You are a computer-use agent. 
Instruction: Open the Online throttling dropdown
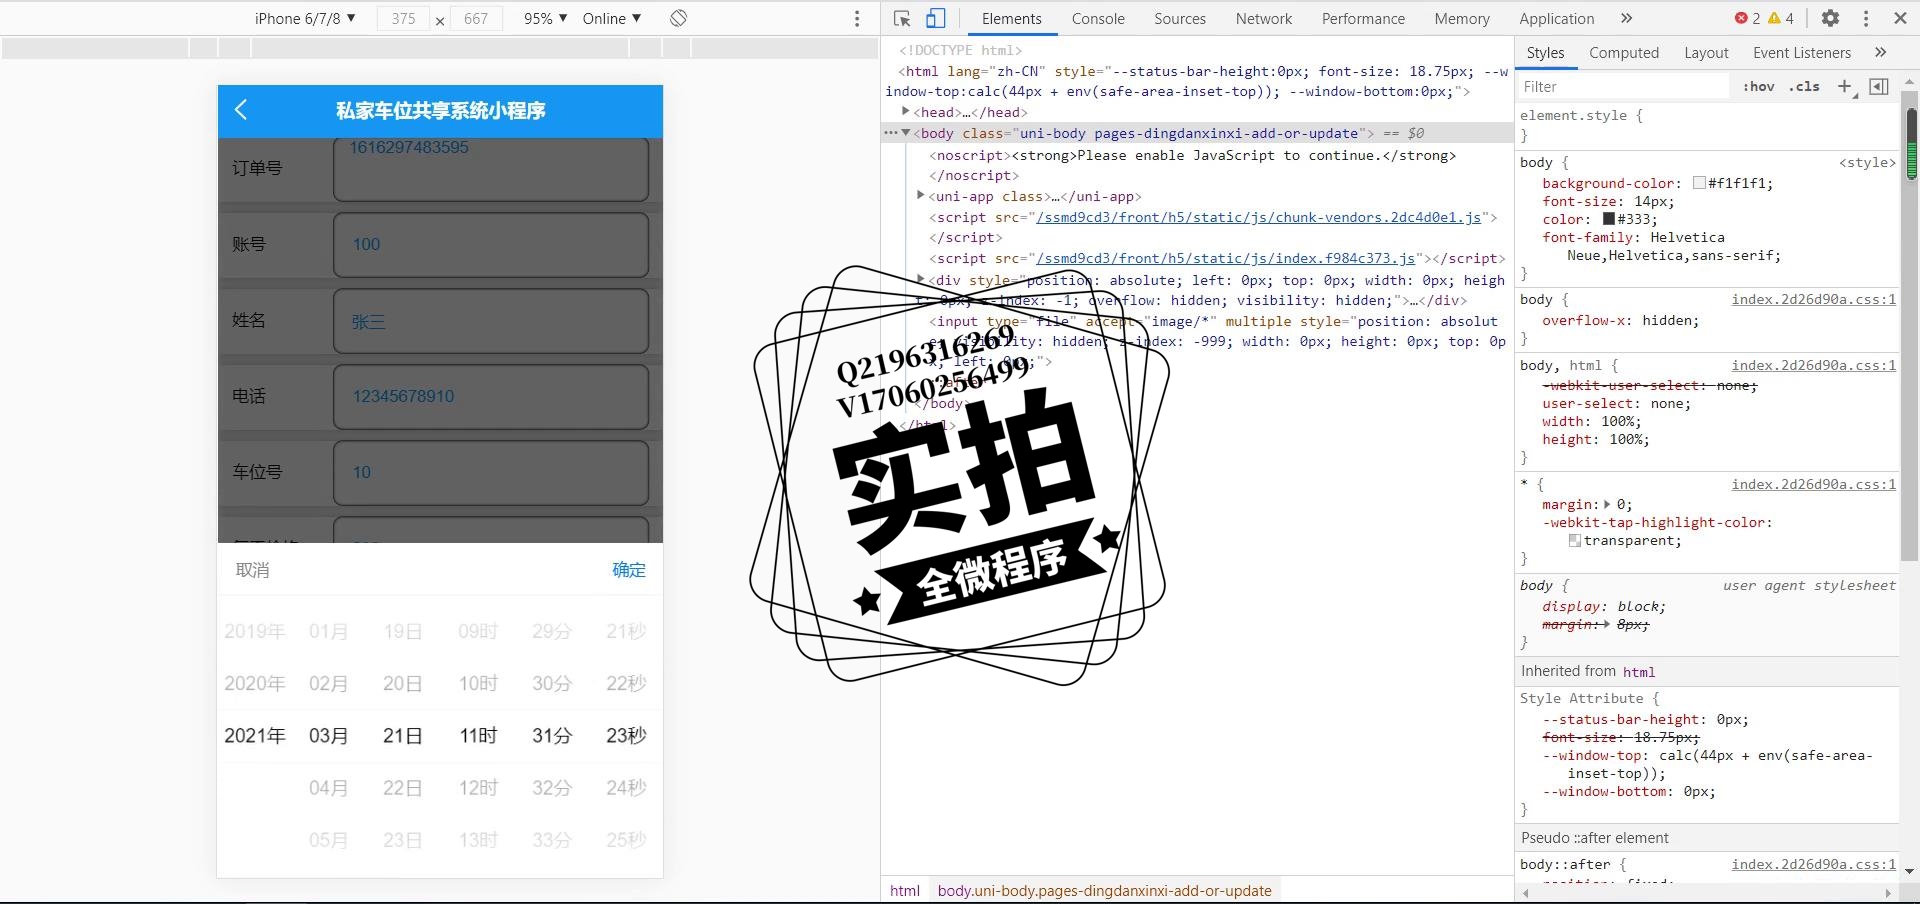[612, 18]
